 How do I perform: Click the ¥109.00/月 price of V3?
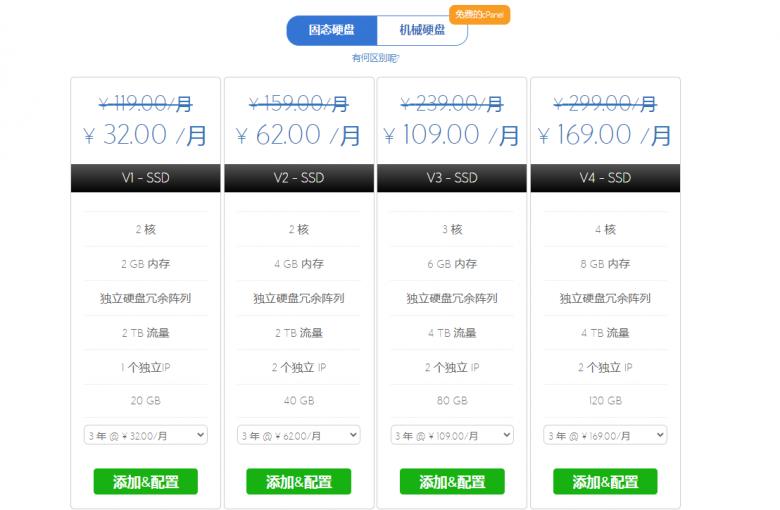(x=452, y=134)
